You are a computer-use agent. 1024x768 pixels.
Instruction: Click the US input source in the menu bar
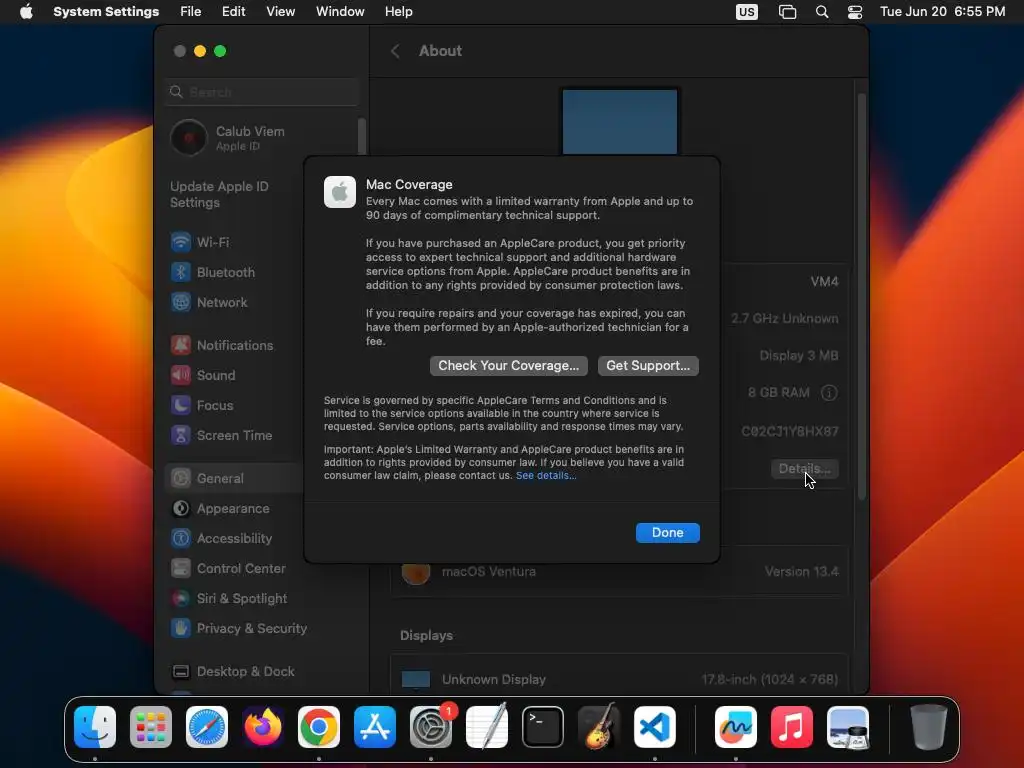click(x=746, y=12)
